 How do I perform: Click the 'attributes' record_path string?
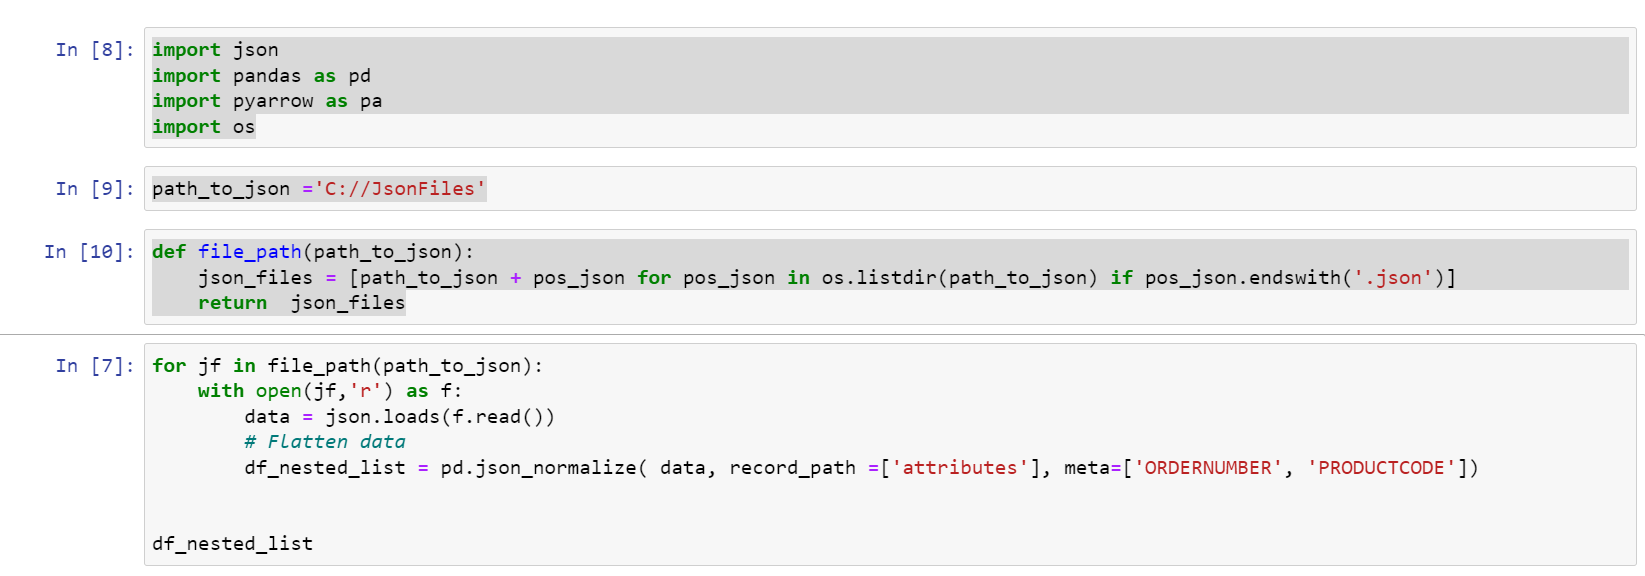point(960,468)
